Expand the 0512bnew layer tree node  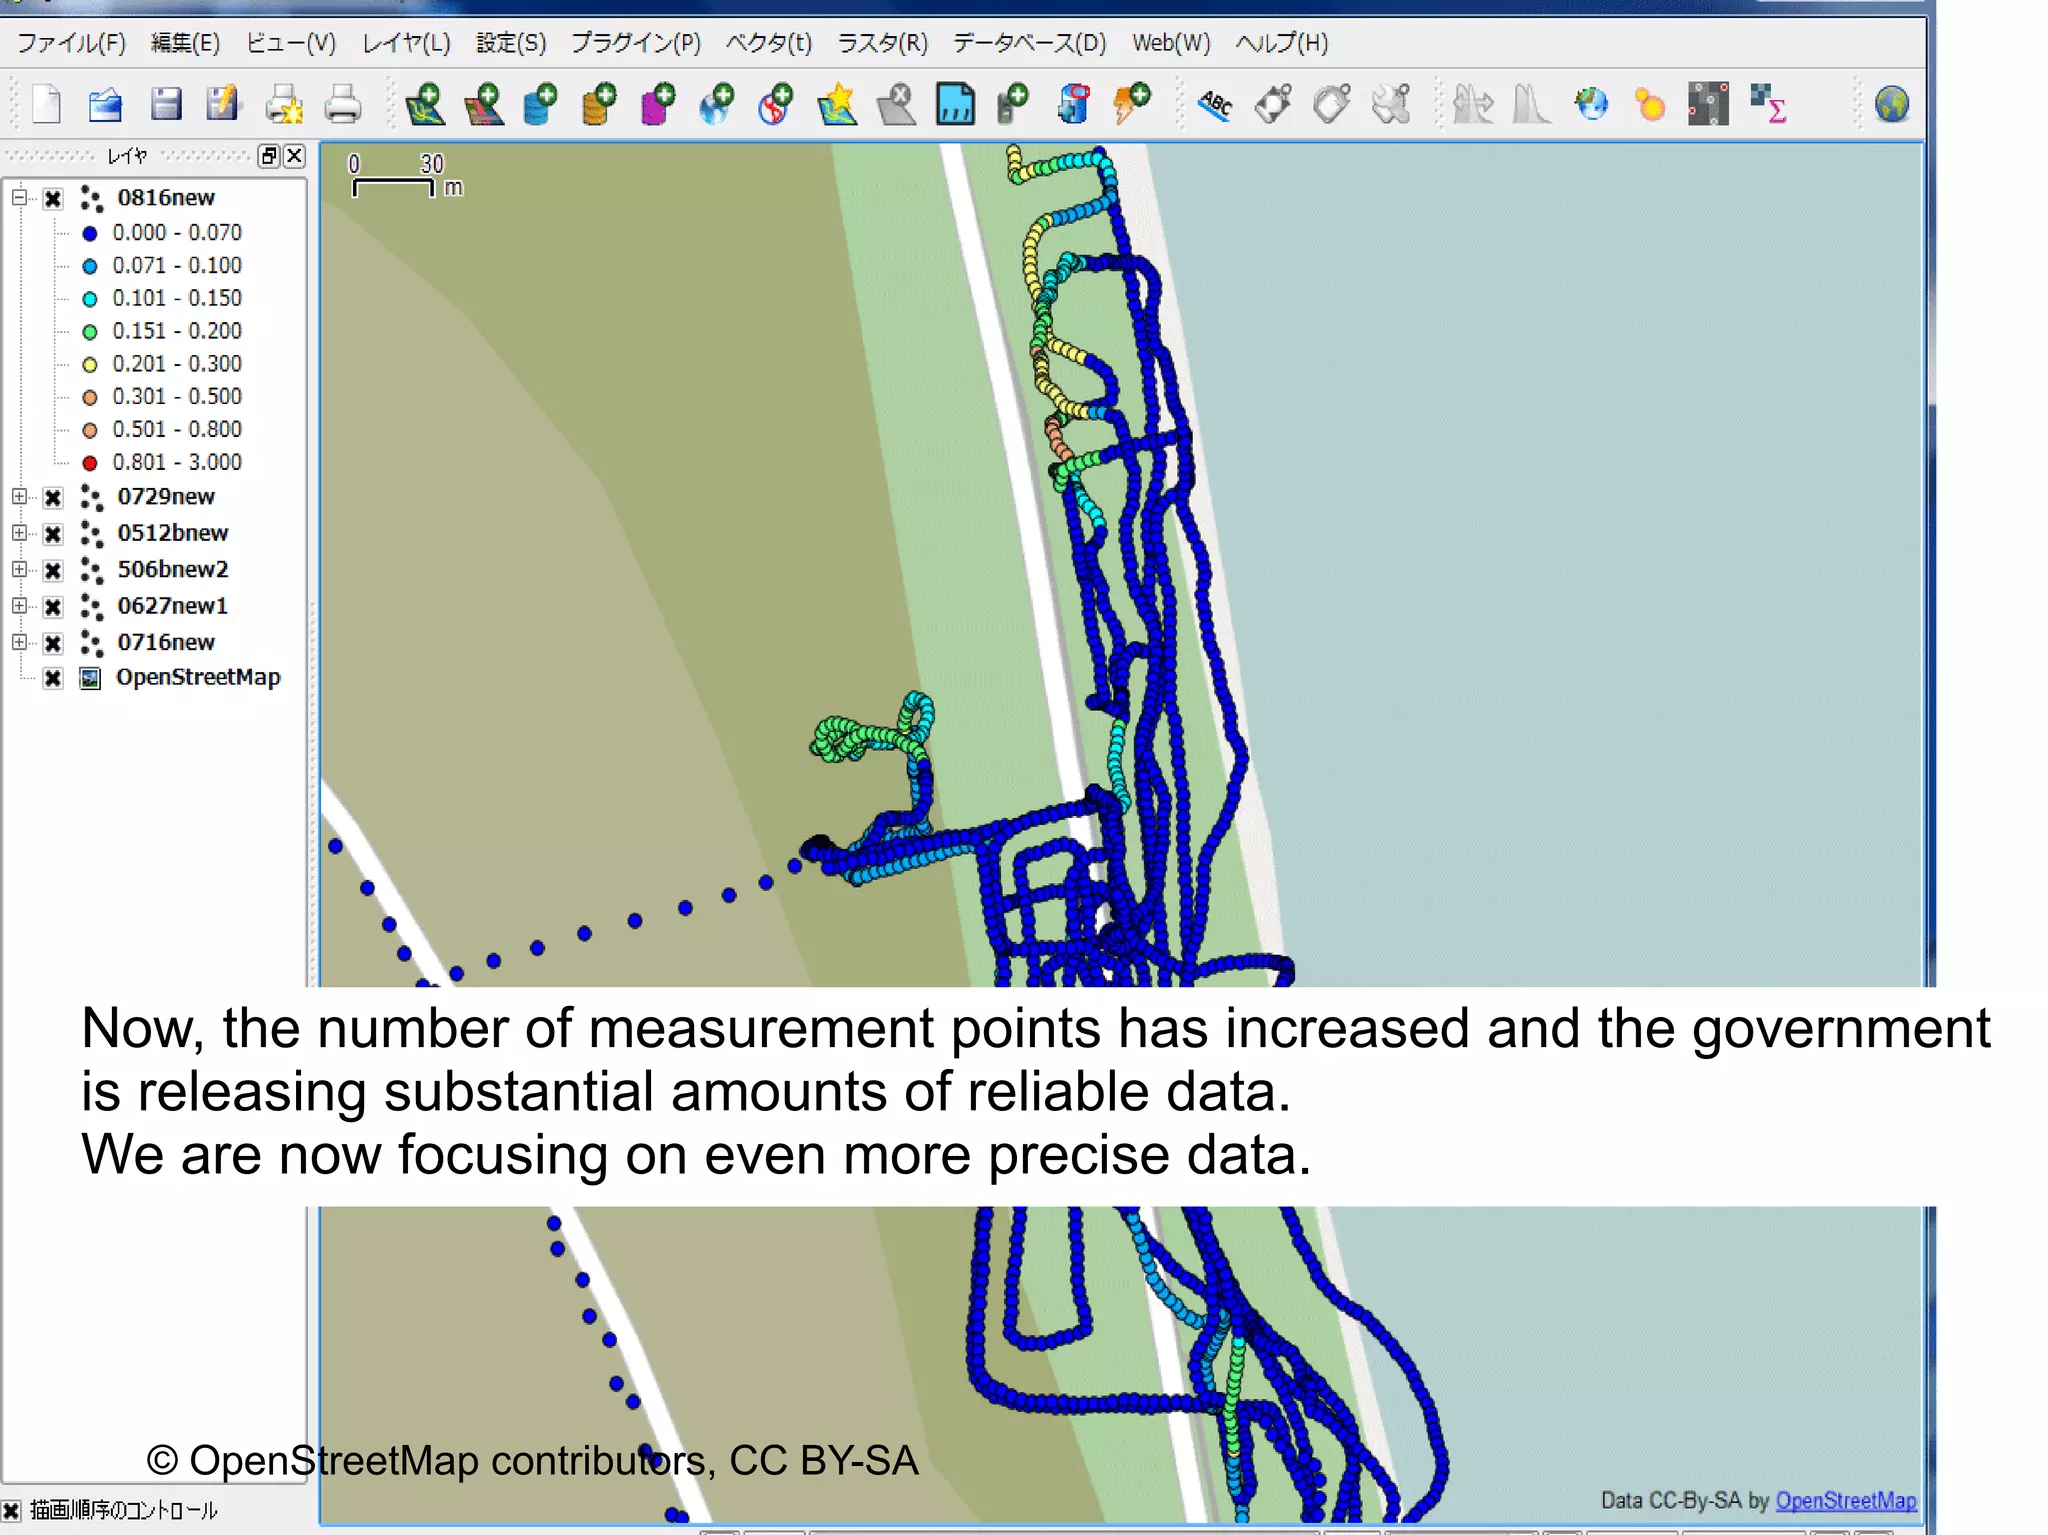point(19,532)
